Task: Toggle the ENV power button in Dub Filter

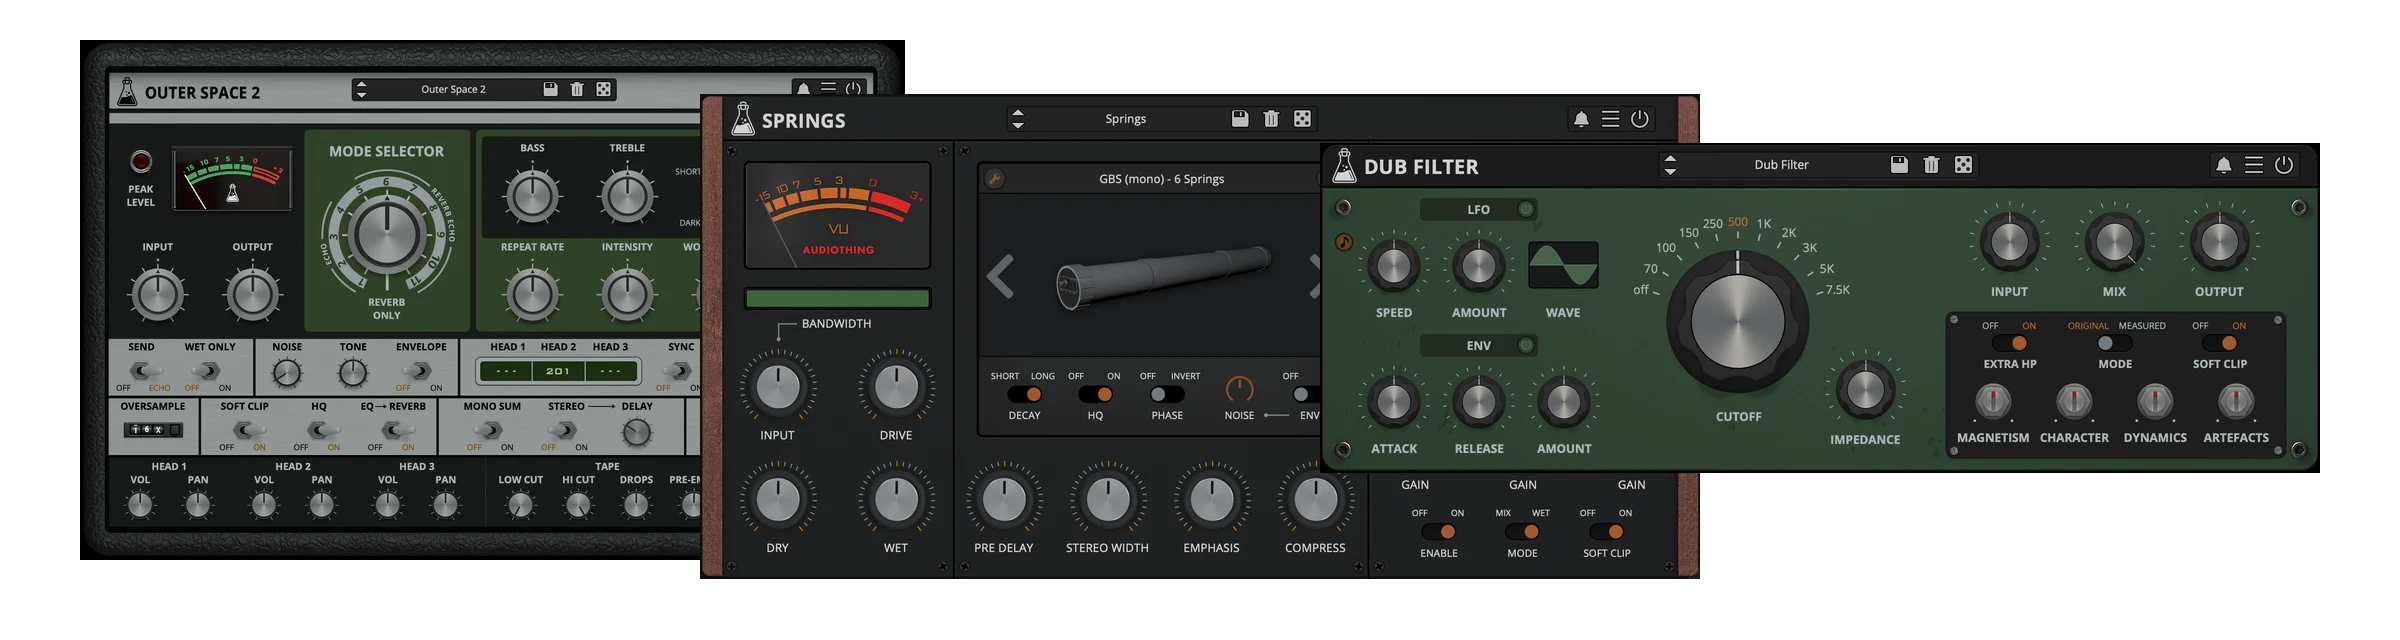Action: (x=1525, y=345)
